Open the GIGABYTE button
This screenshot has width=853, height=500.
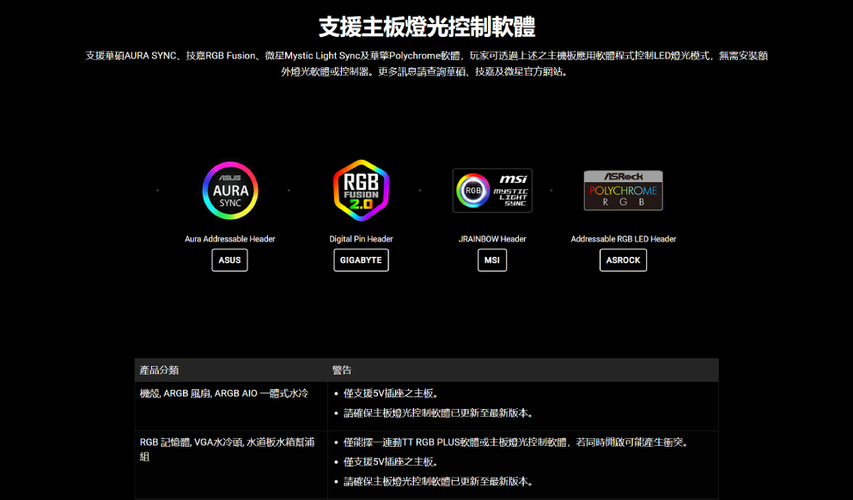pos(361,260)
